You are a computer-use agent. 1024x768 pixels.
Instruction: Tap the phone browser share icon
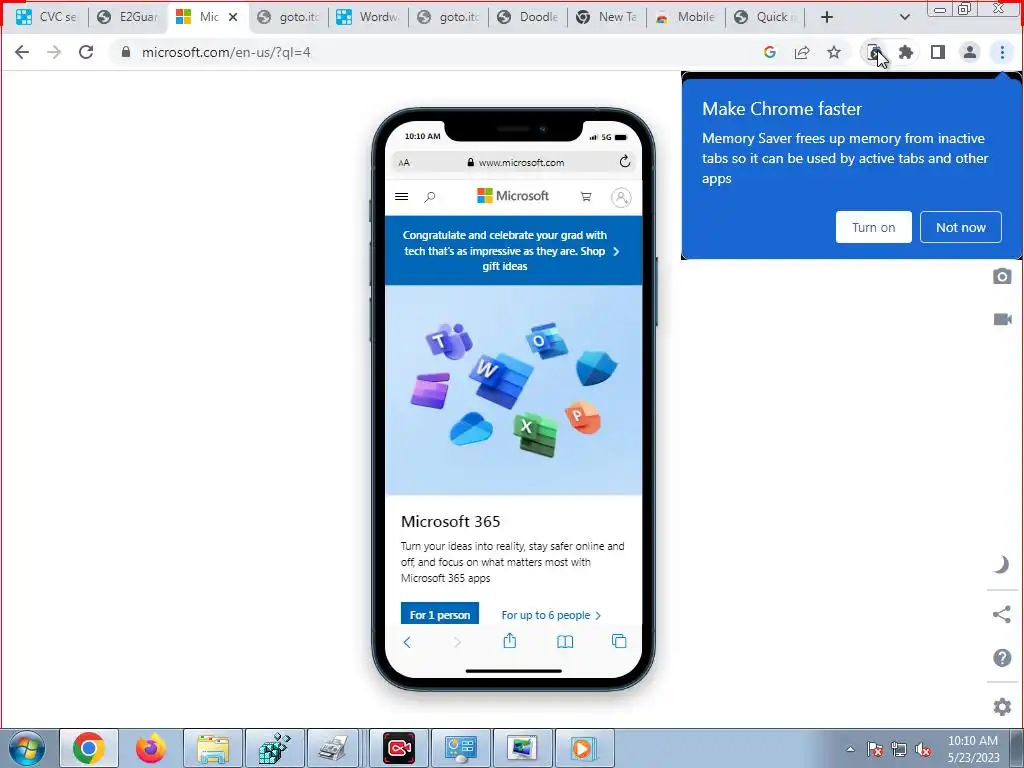[510, 641]
